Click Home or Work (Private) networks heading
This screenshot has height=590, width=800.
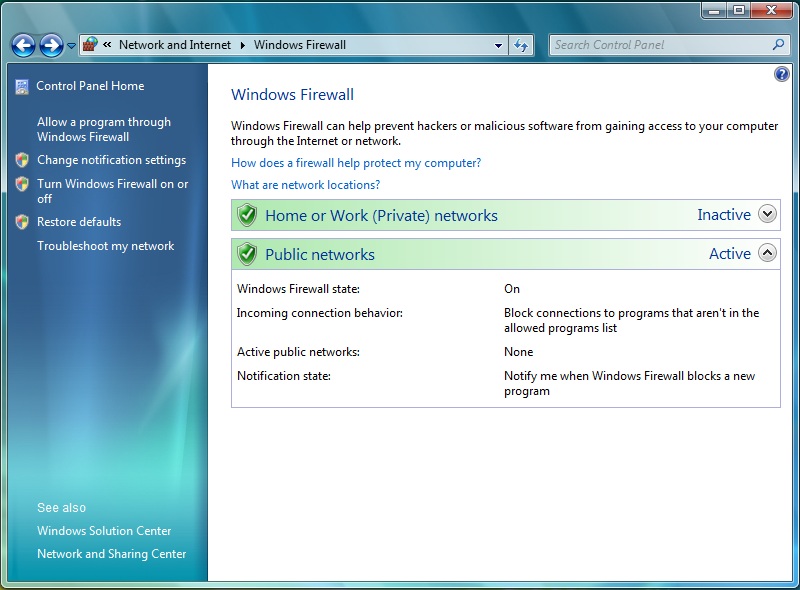(x=381, y=215)
